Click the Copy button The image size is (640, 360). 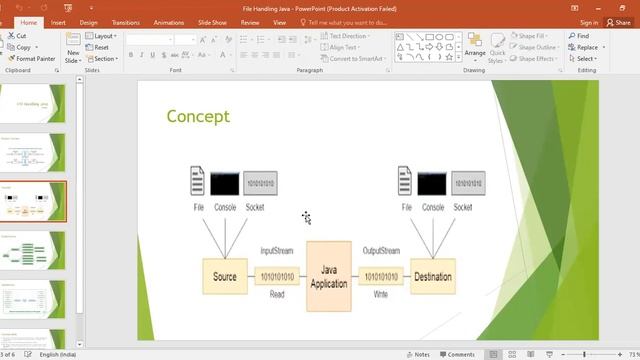point(19,47)
